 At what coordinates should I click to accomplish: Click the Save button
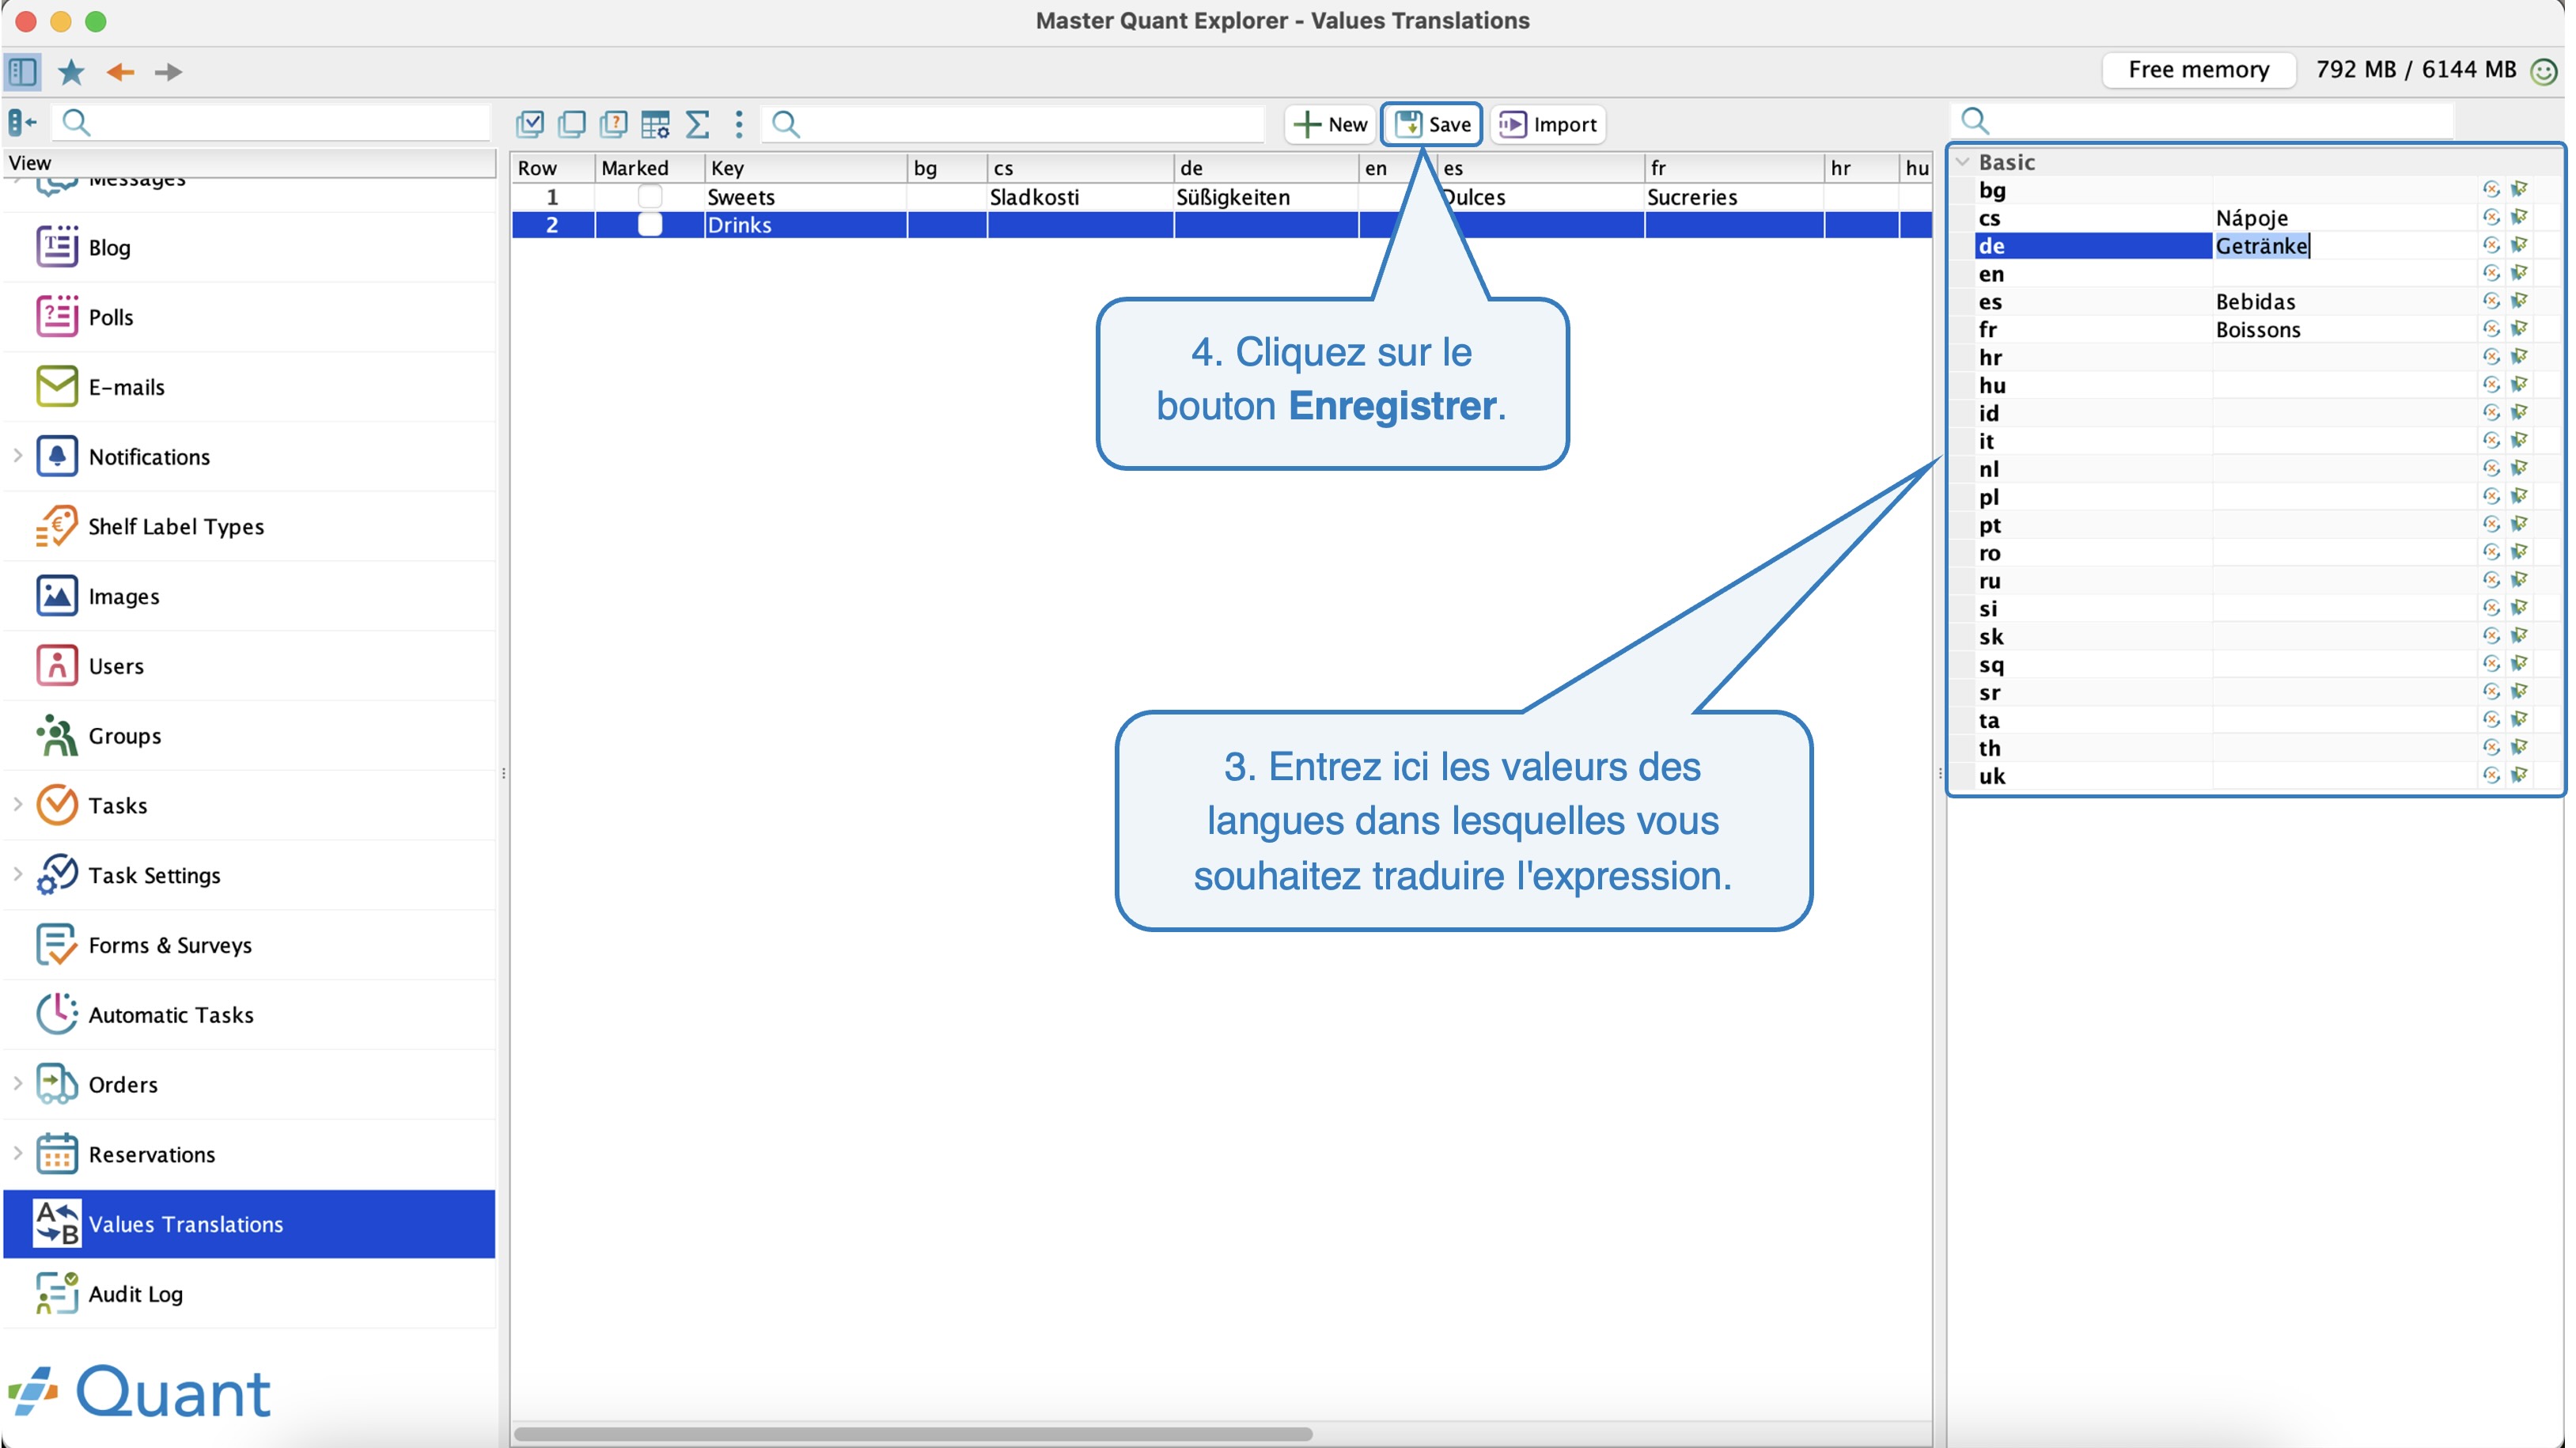[1432, 124]
